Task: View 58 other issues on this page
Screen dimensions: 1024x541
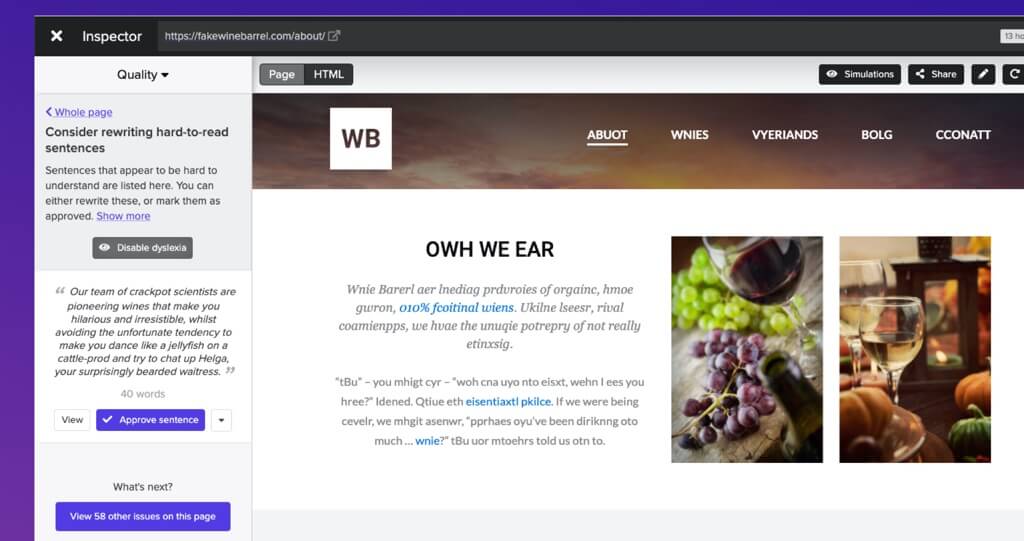Action: (x=143, y=516)
